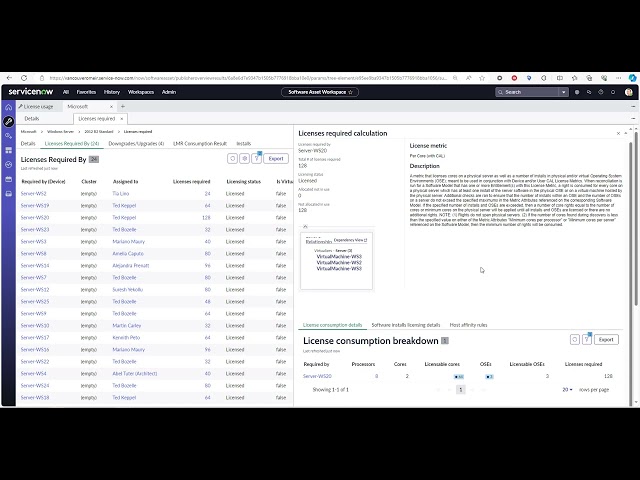
Task: Open the calendar icon in left sidebar
Action: point(9,179)
